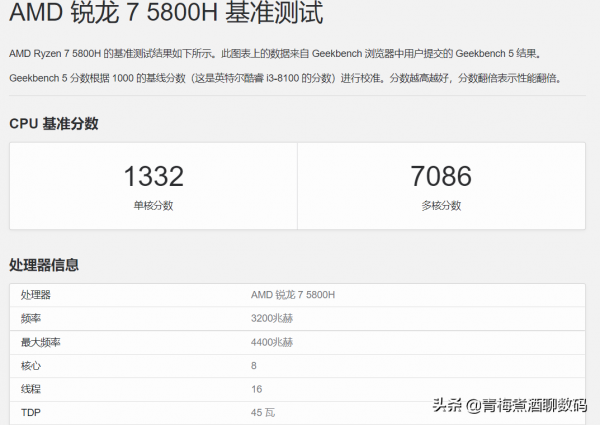Click the TDP row label
This screenshot has height=425, width=600.
(x=31, y=412)
